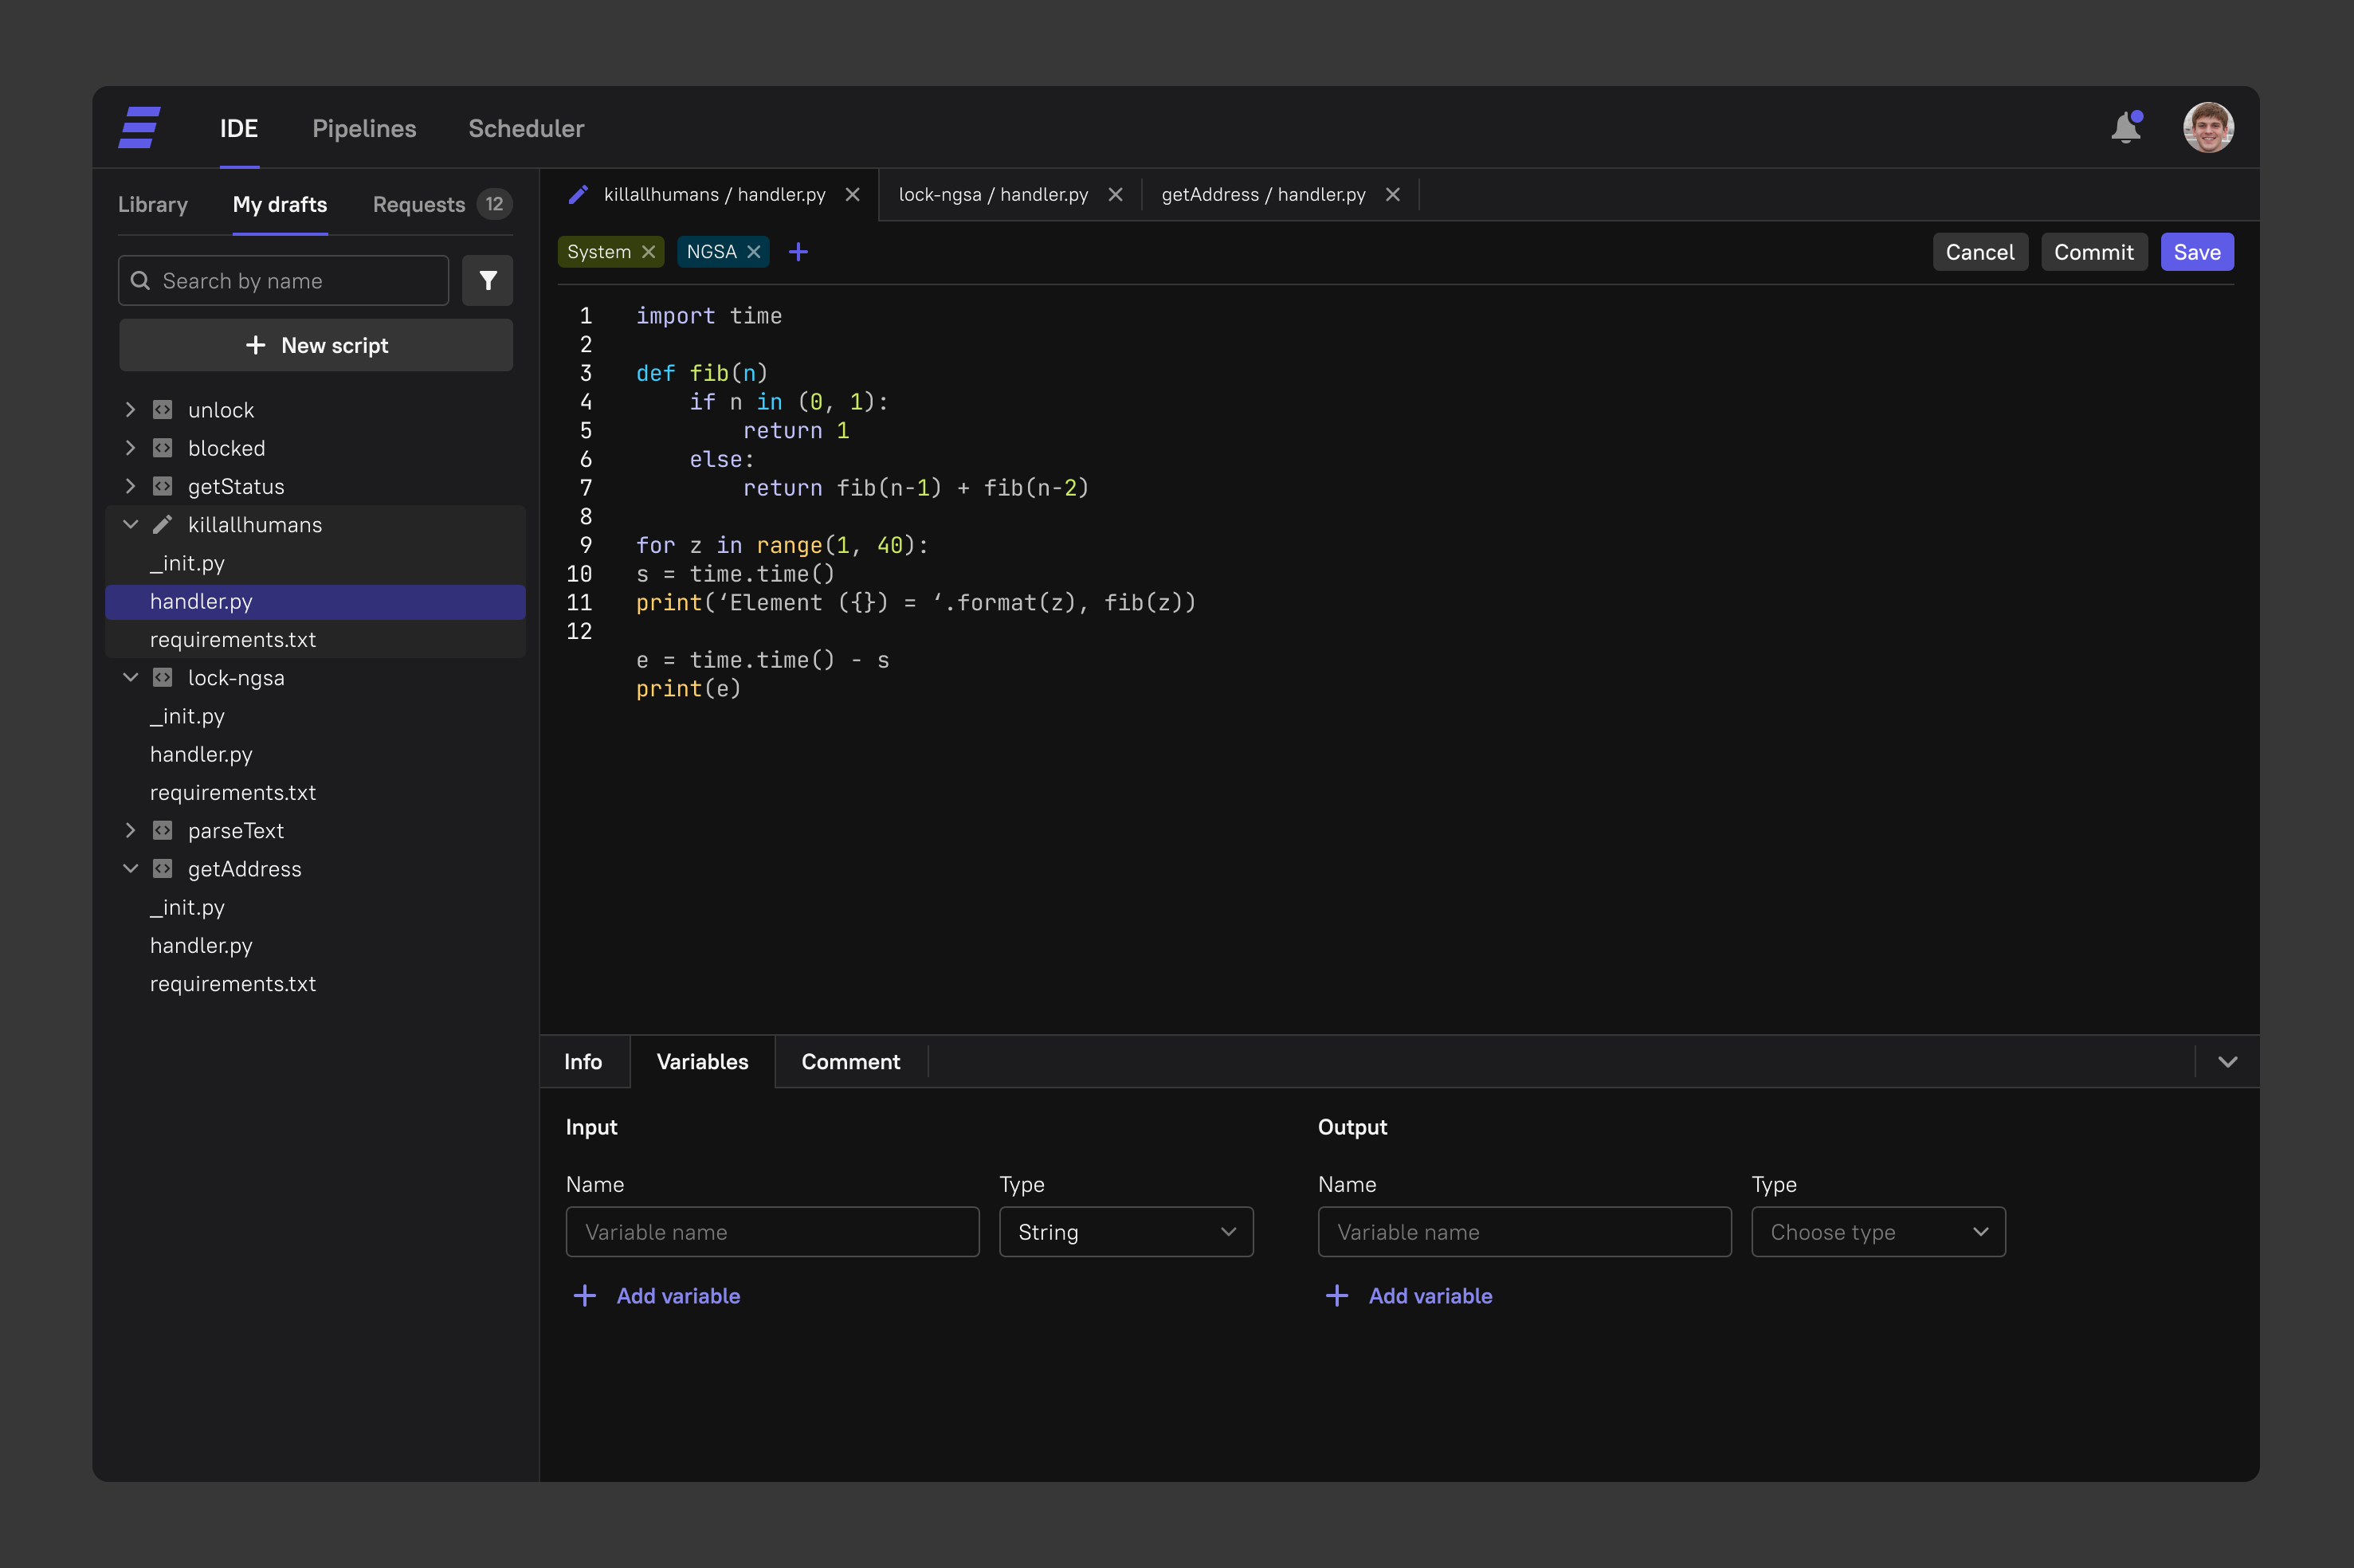This screenshot has height=1568, width=2354.
Task: Click the app logo icon
Action: [x=140, y=128]
